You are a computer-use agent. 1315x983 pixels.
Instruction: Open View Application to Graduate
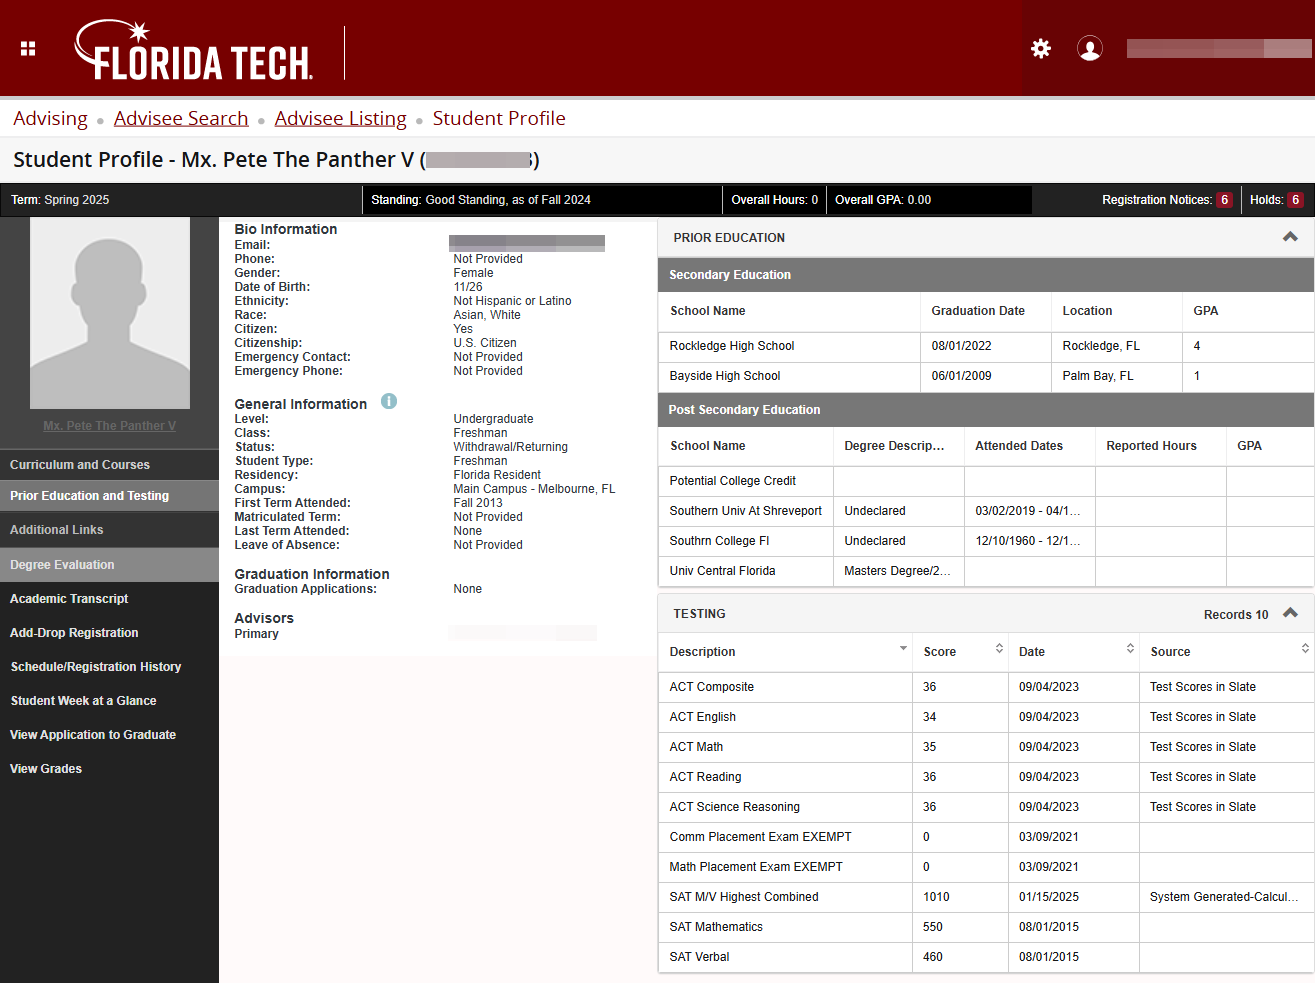[x=93, y=735]
